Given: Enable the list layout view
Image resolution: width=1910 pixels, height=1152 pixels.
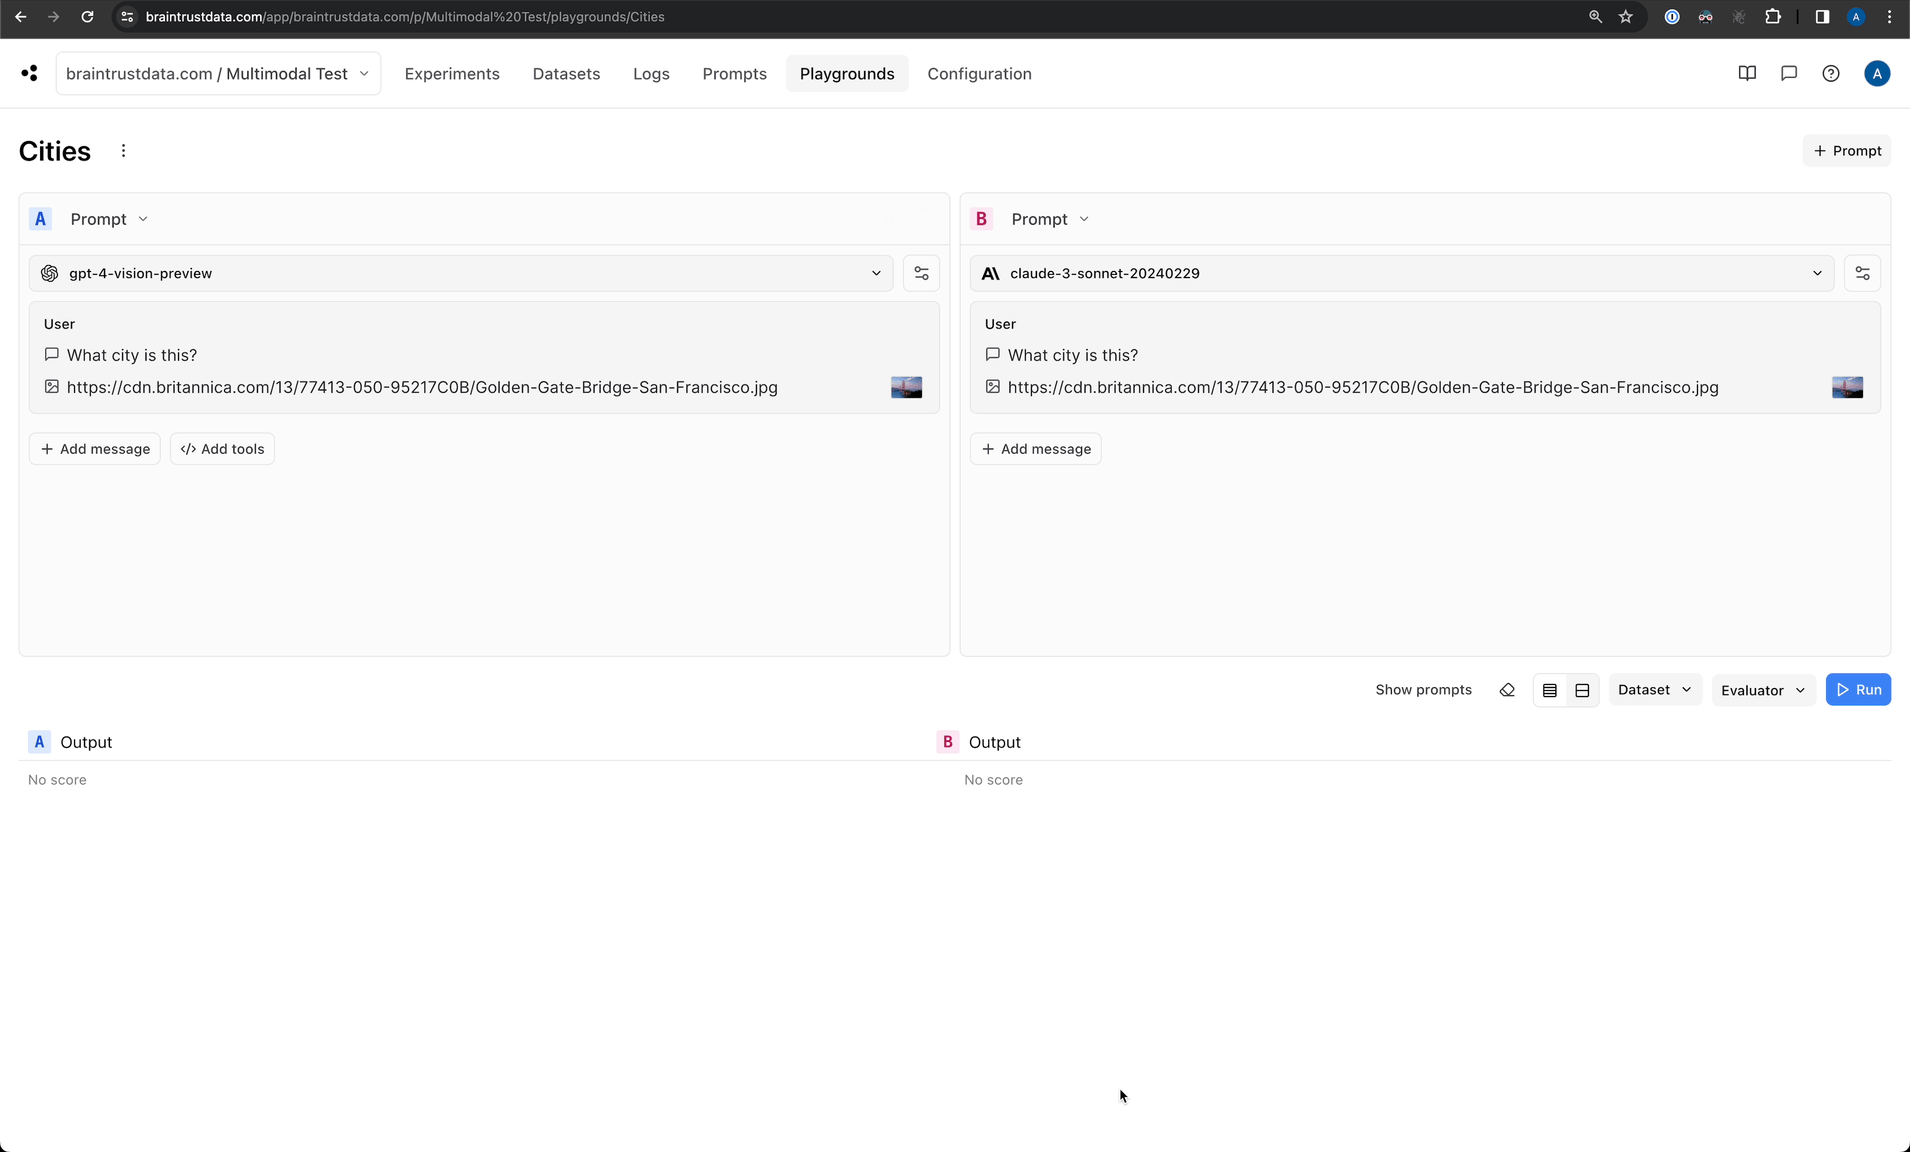Looking at the screenshot, I should click(1549, 690).
